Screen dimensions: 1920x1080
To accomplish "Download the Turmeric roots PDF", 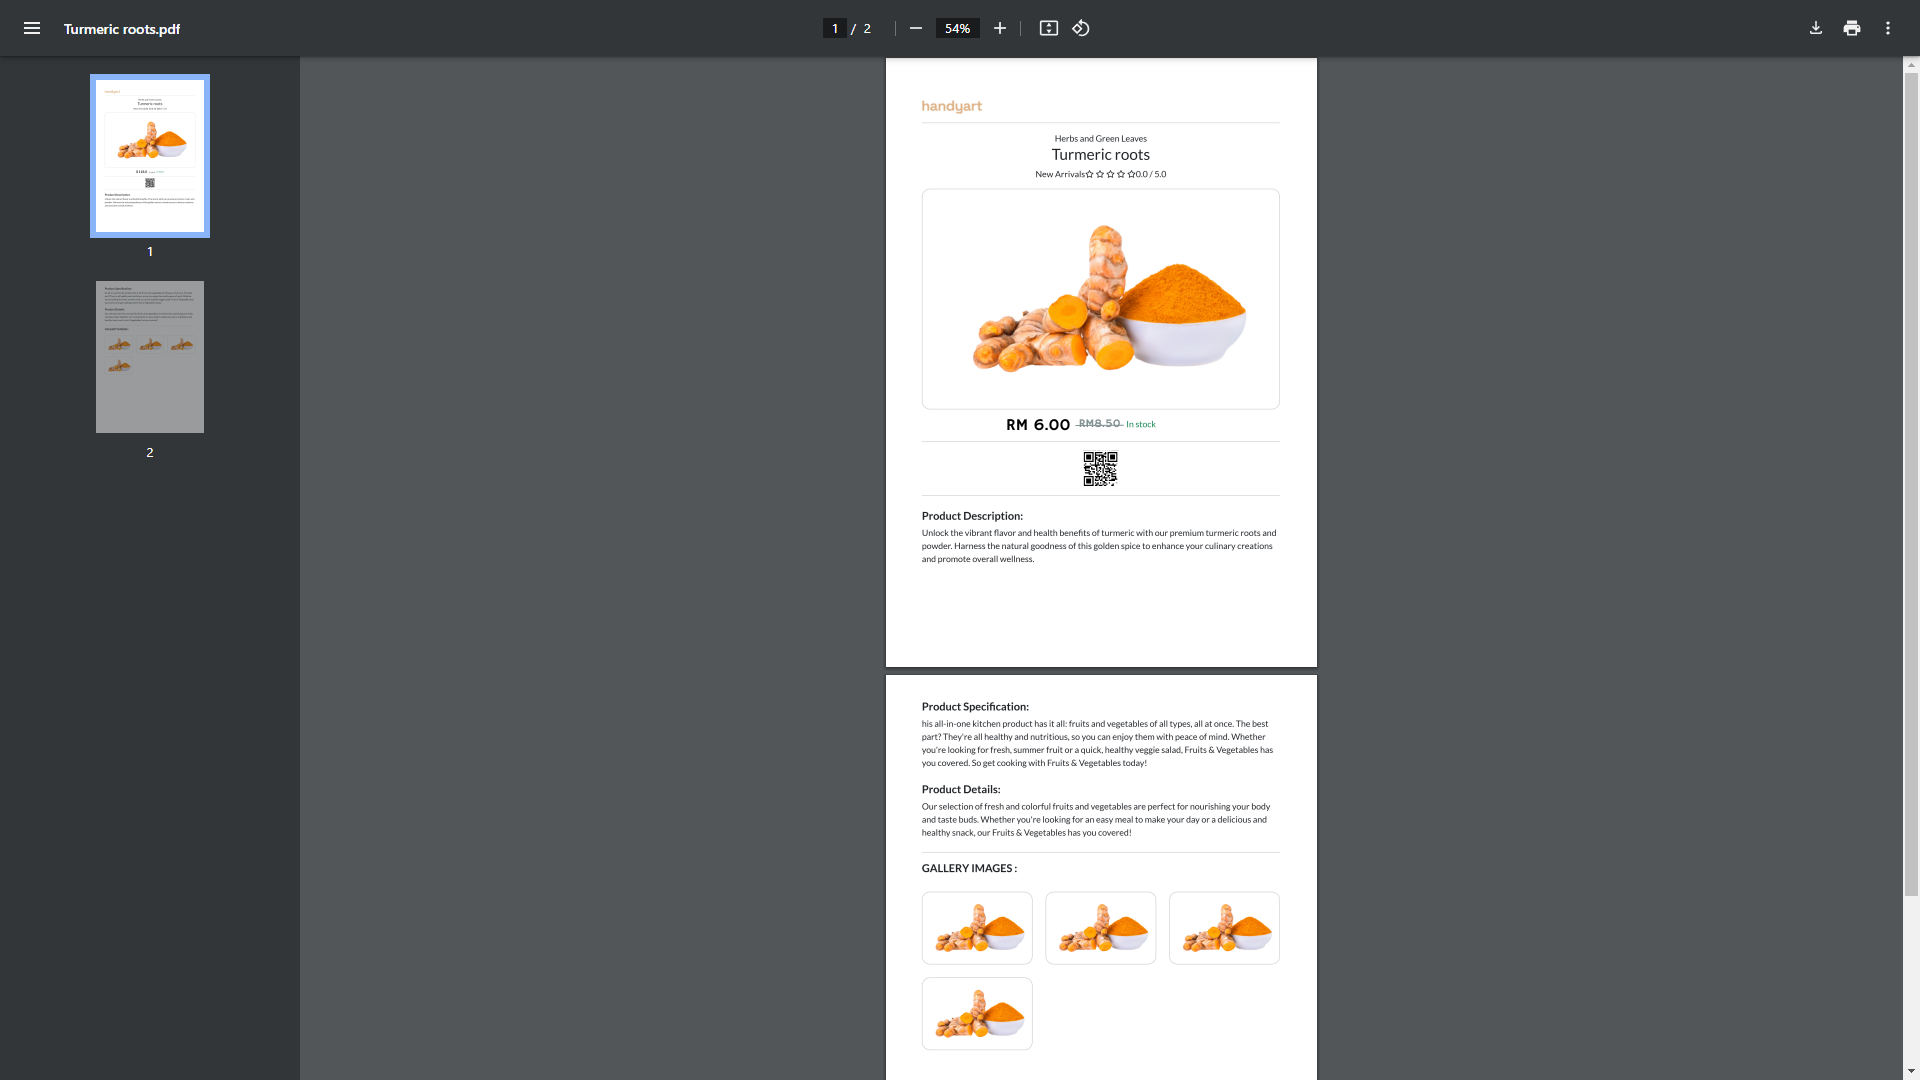I will point(1815,28).
